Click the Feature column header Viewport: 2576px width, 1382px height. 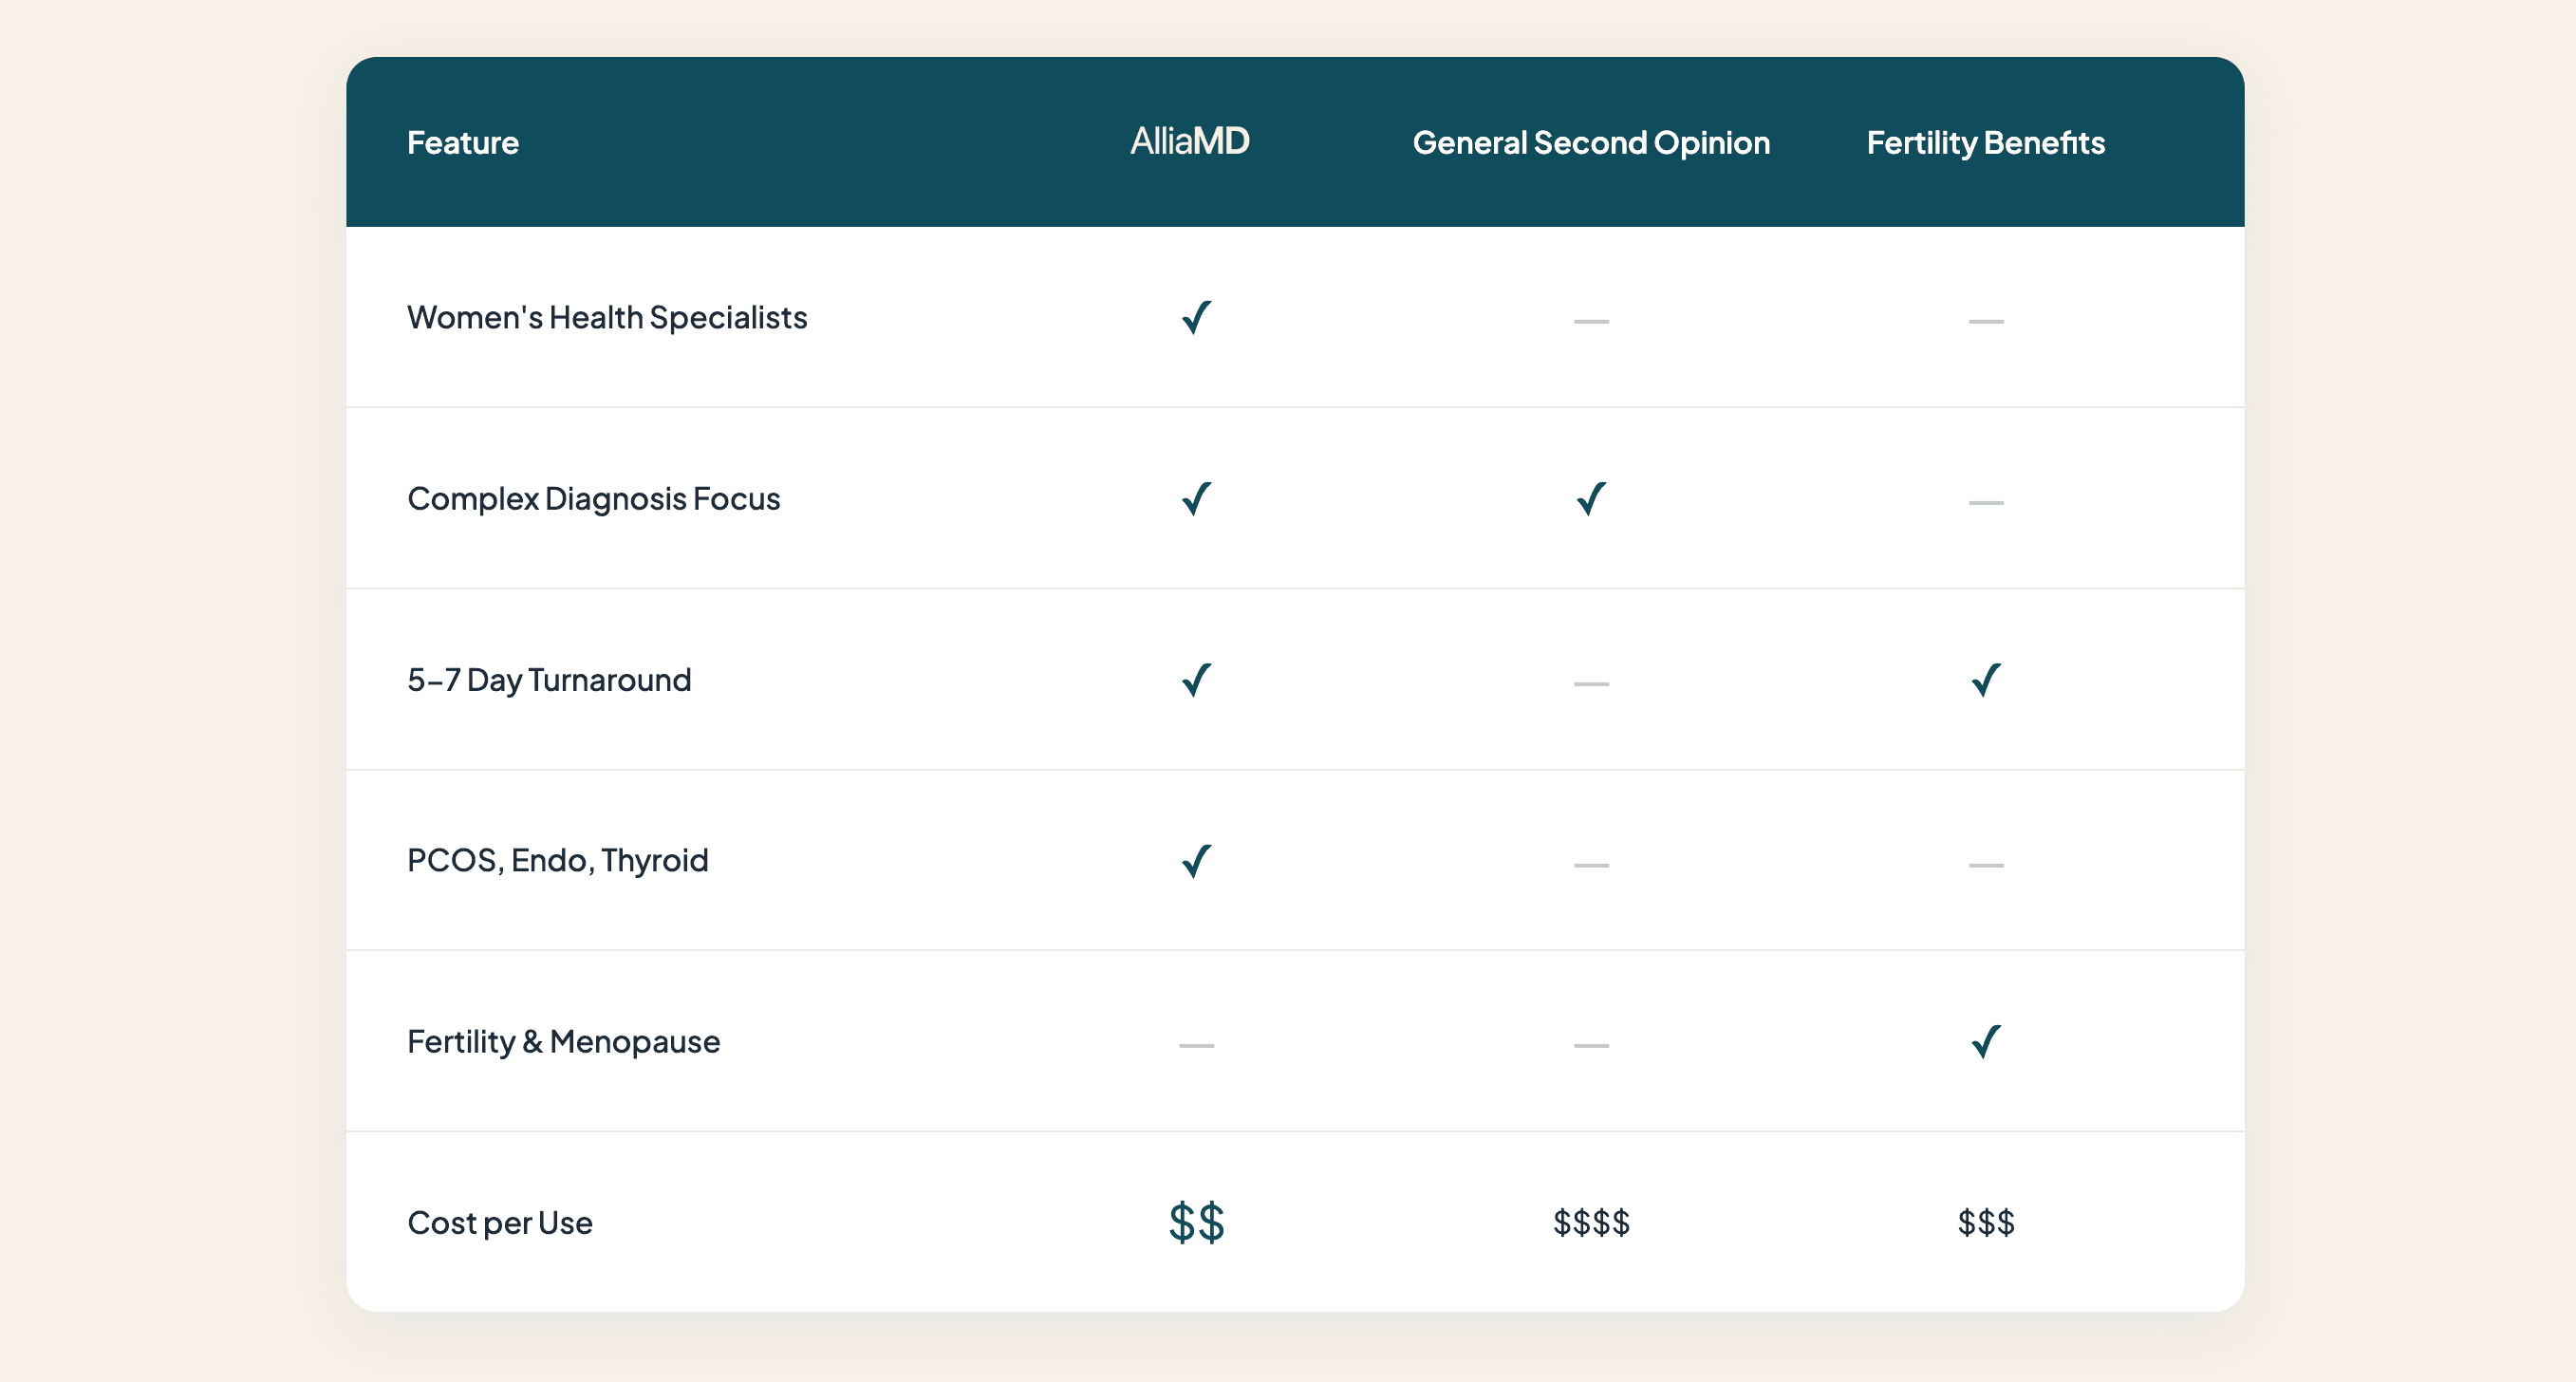tap(462, 143)
